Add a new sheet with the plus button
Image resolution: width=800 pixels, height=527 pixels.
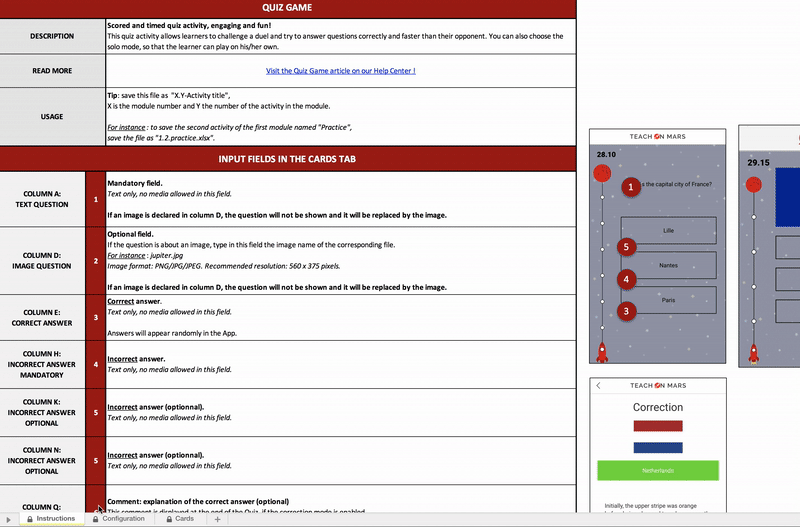217,519
